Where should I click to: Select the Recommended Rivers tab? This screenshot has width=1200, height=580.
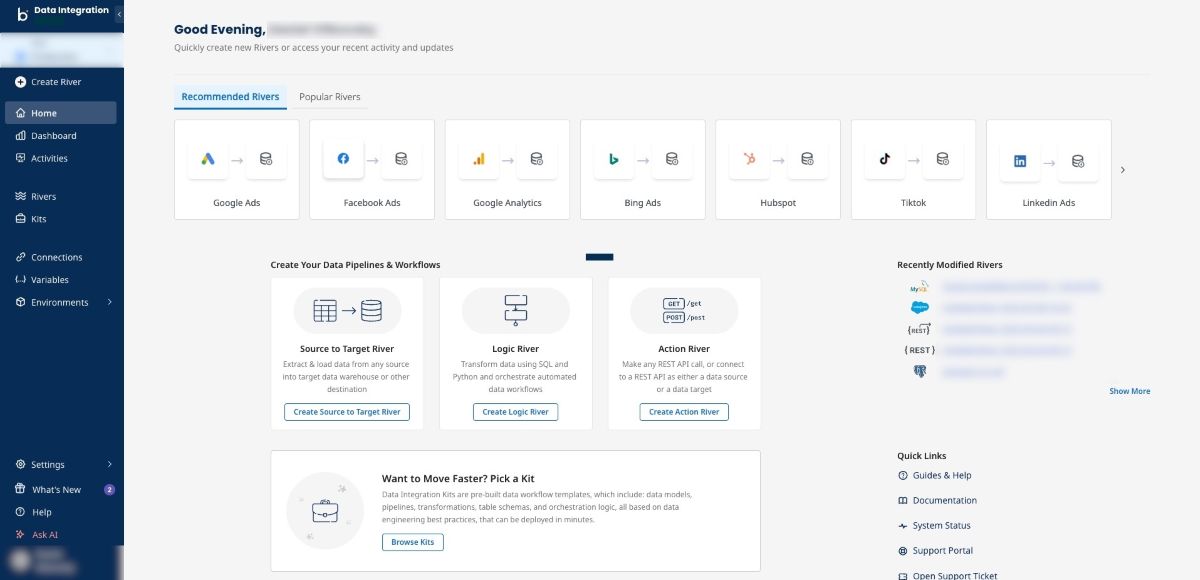tap(230, 97)
